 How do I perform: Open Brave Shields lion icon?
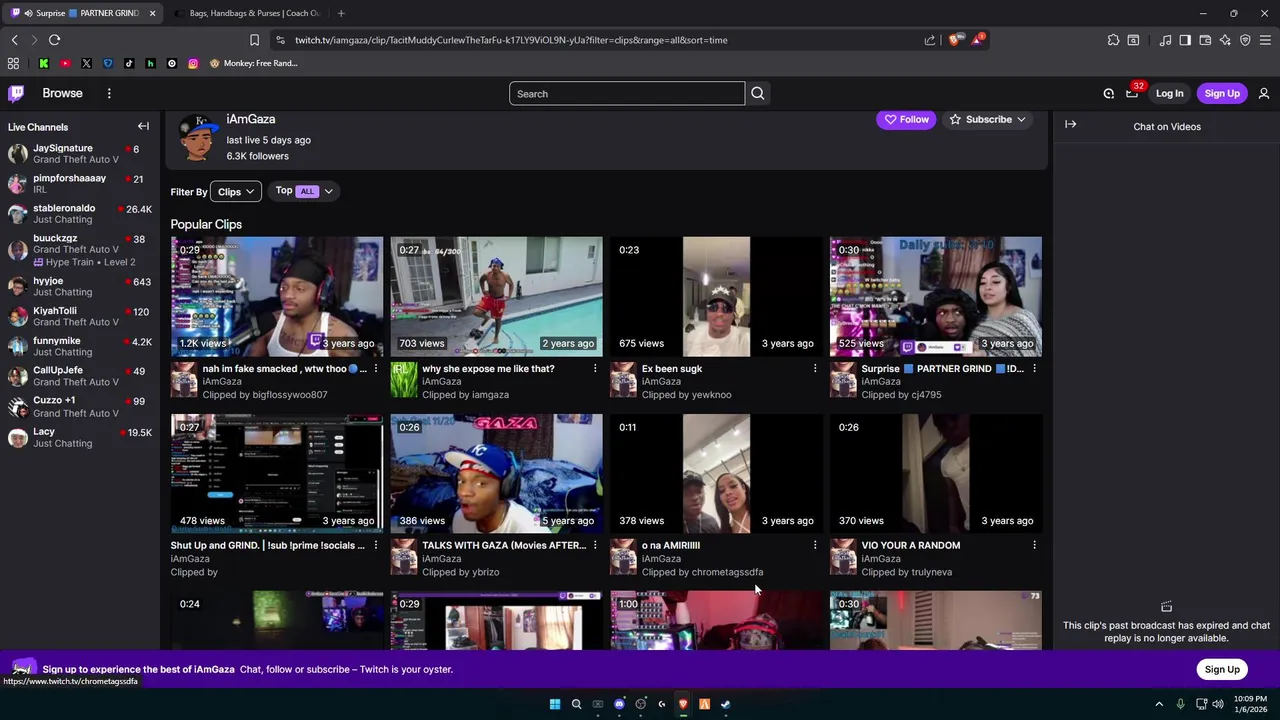click(x=953, y=40)
